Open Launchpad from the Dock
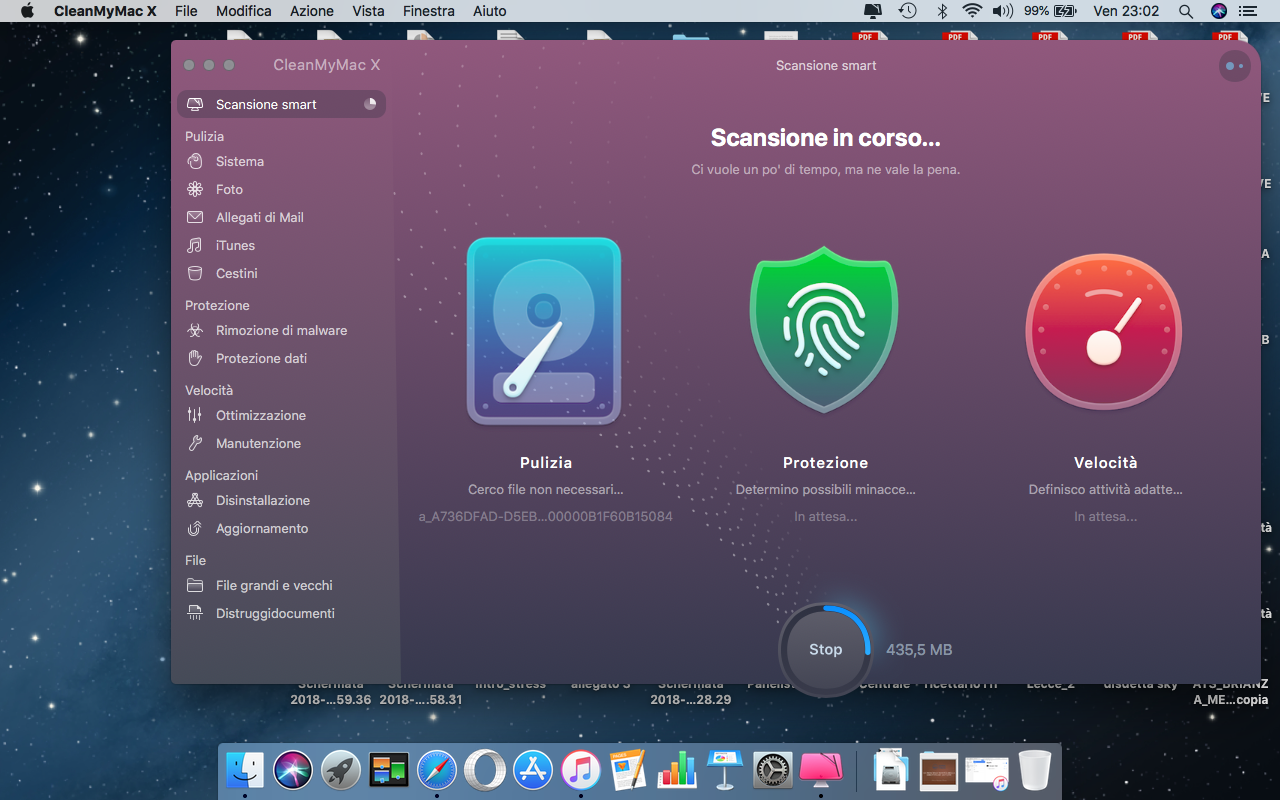This screenshot has width=1280, height=800. tap(341, 770)
